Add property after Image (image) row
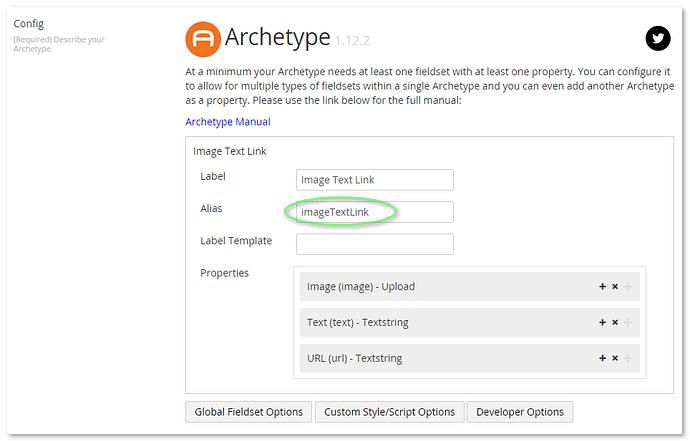The height and width of the screenshot is (441, 690). pyautogui.click(x=602, y=287)
